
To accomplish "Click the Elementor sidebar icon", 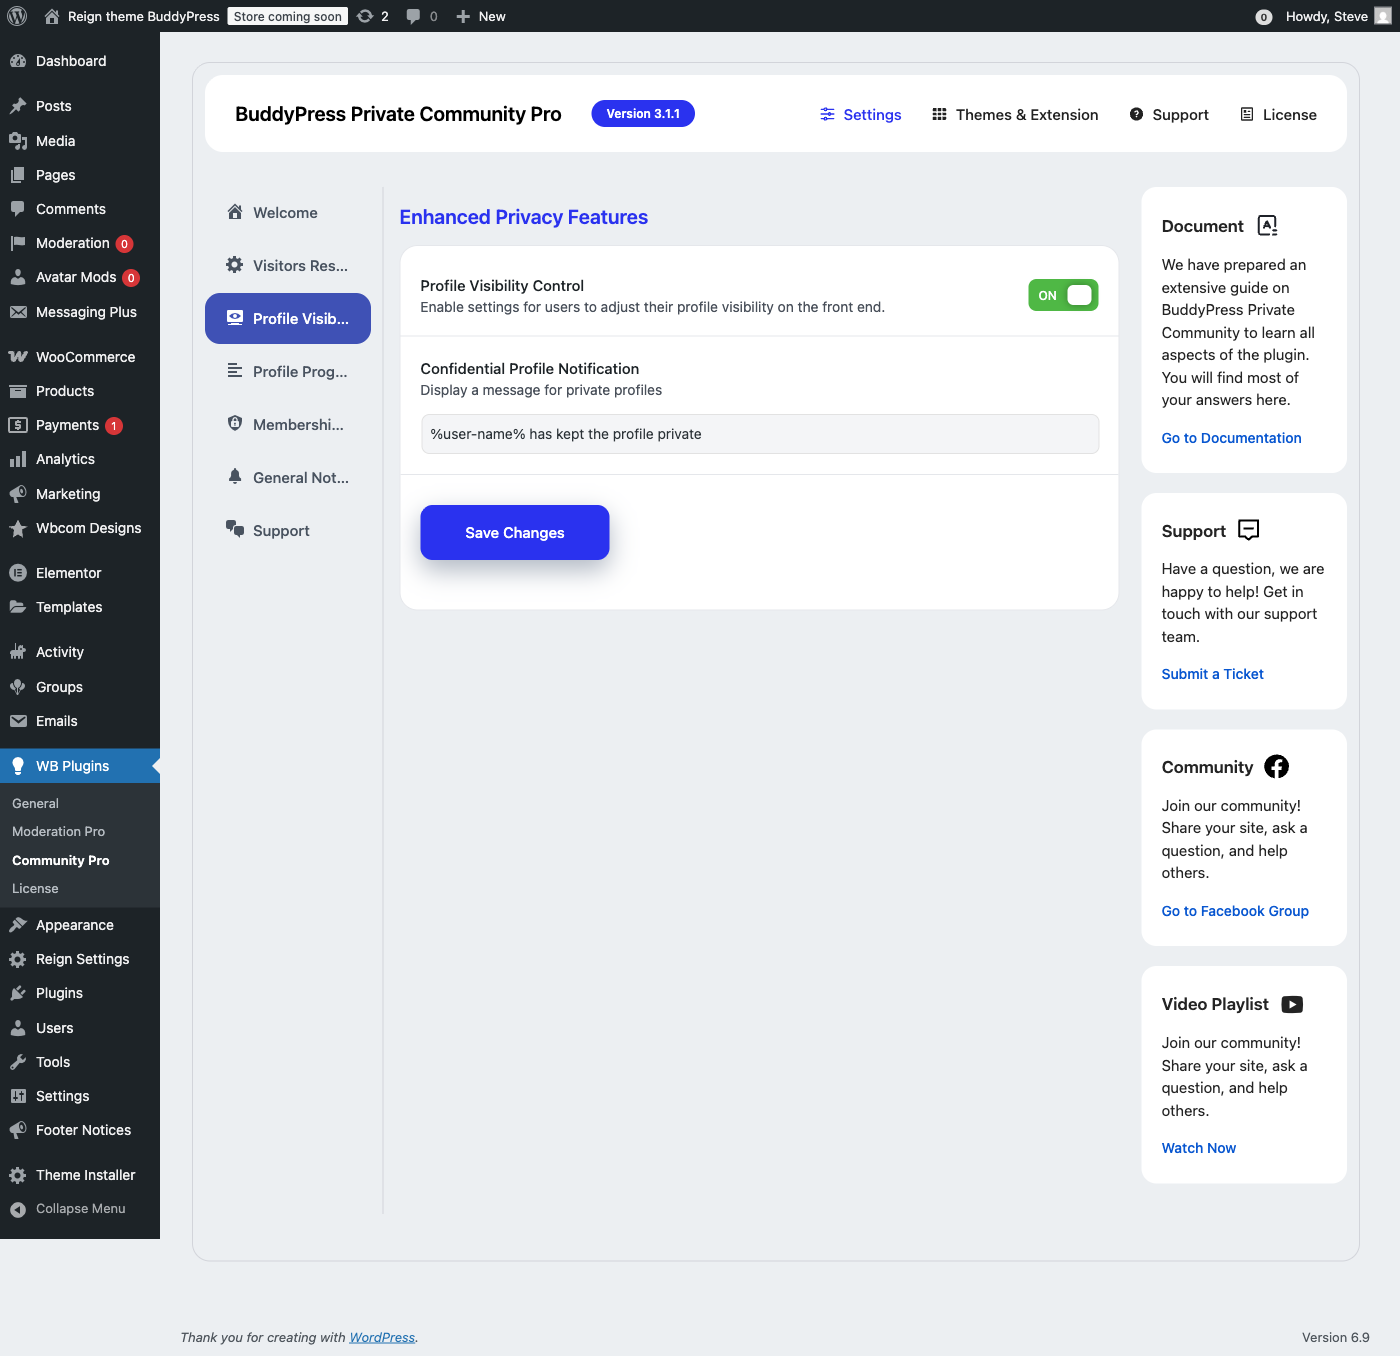I will coord(18,572).
